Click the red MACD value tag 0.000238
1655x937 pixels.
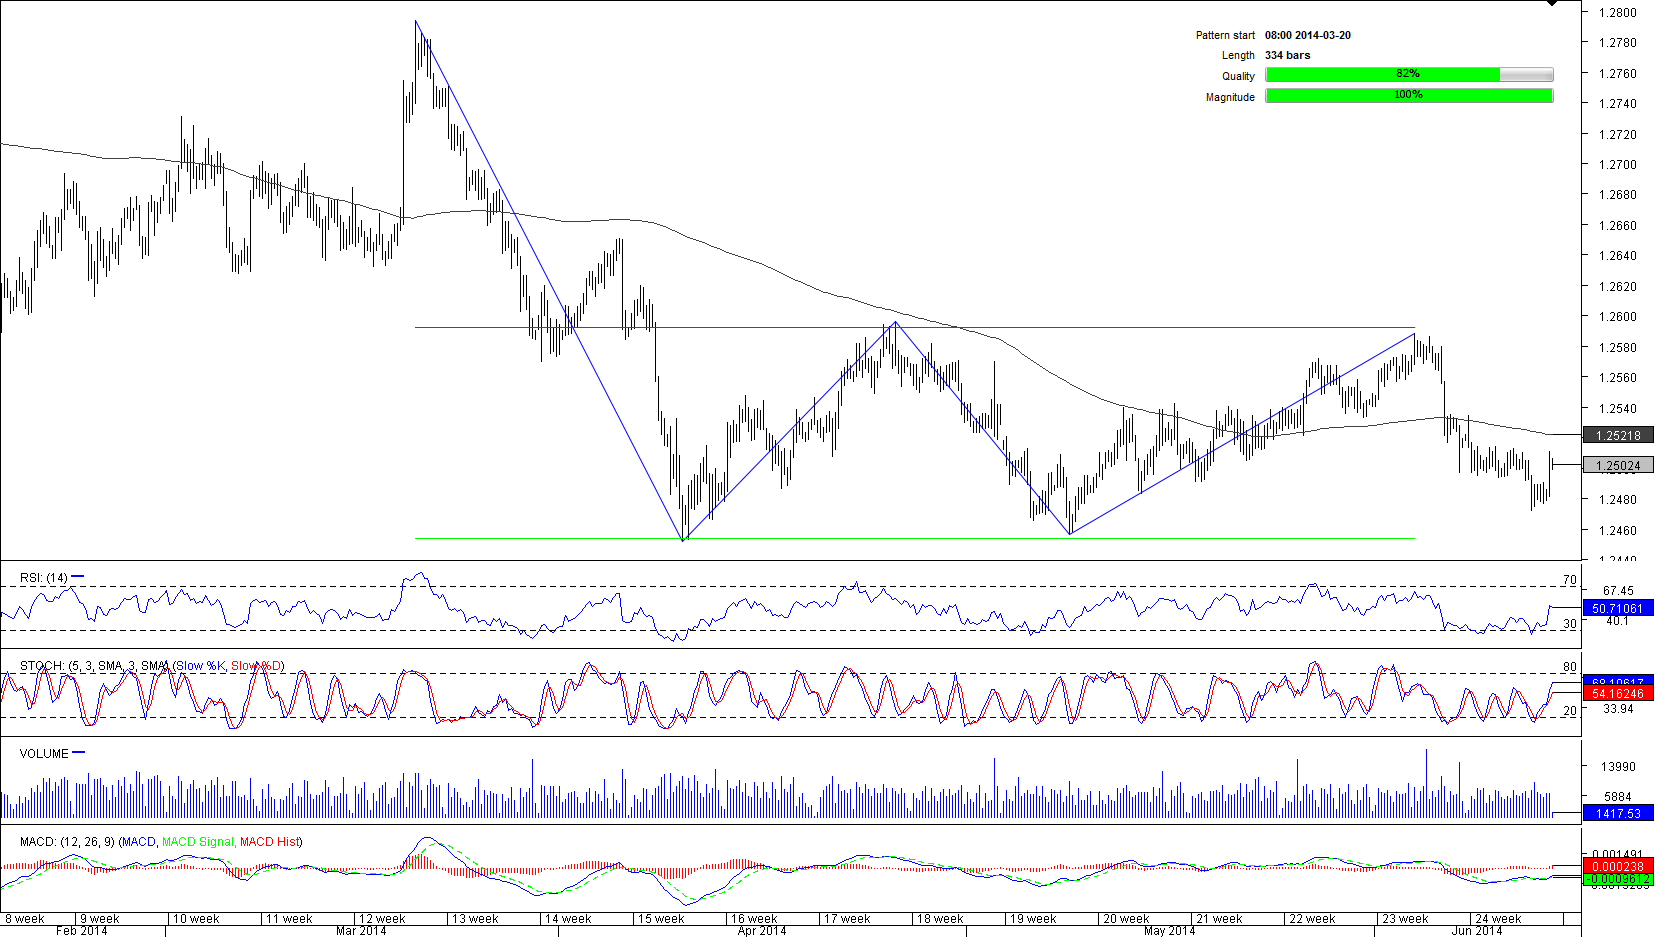(1617, 866)
